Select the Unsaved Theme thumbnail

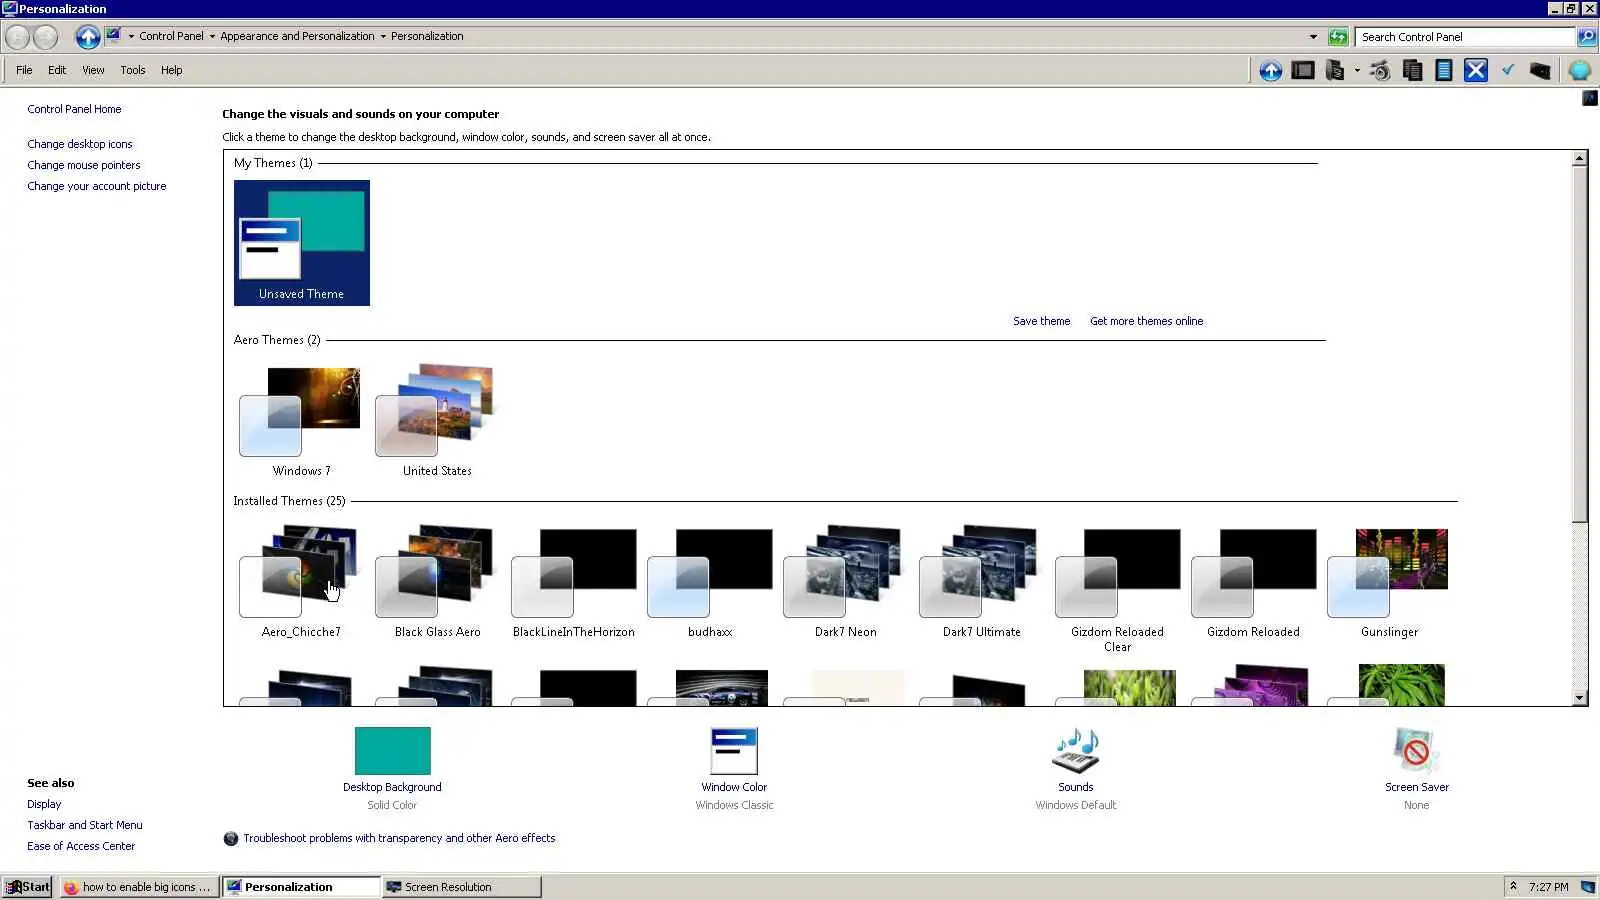(x=302, y=243)
